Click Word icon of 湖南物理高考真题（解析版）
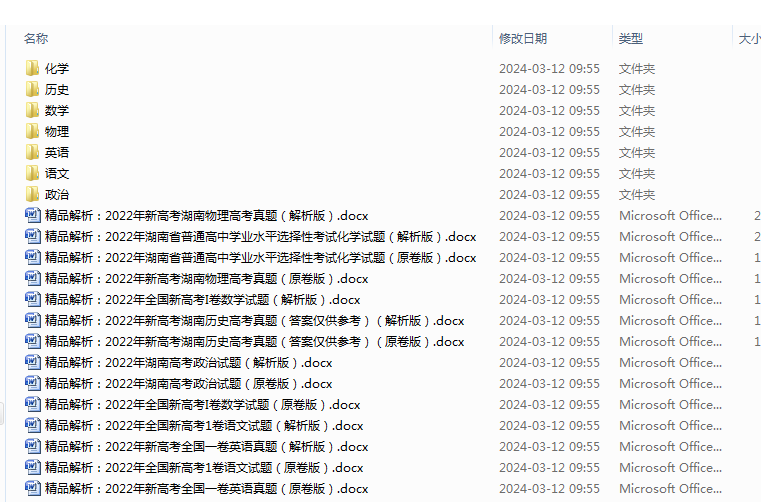 pyautogui.click(x=33, y=216)
